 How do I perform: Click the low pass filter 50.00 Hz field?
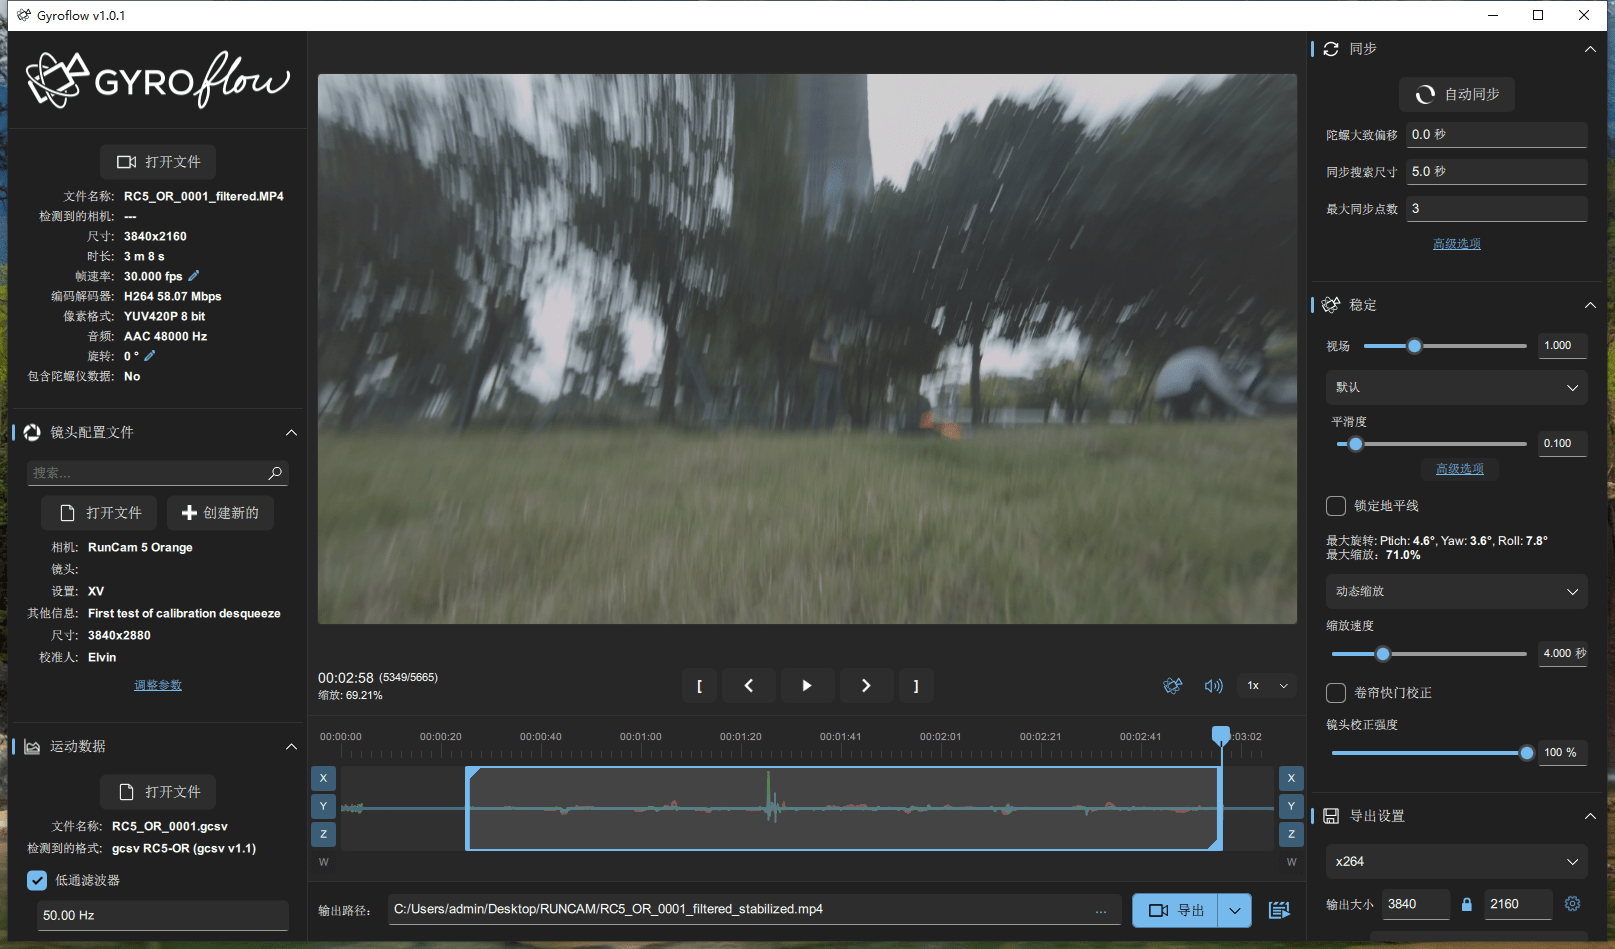click(162, 916)
